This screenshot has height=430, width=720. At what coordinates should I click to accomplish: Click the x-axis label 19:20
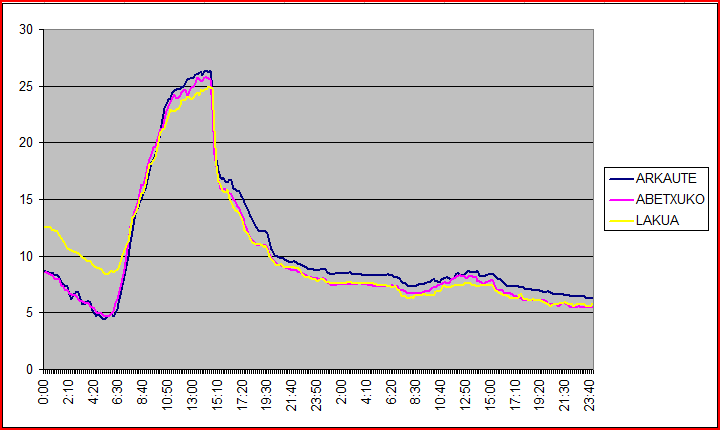(540, 395)
